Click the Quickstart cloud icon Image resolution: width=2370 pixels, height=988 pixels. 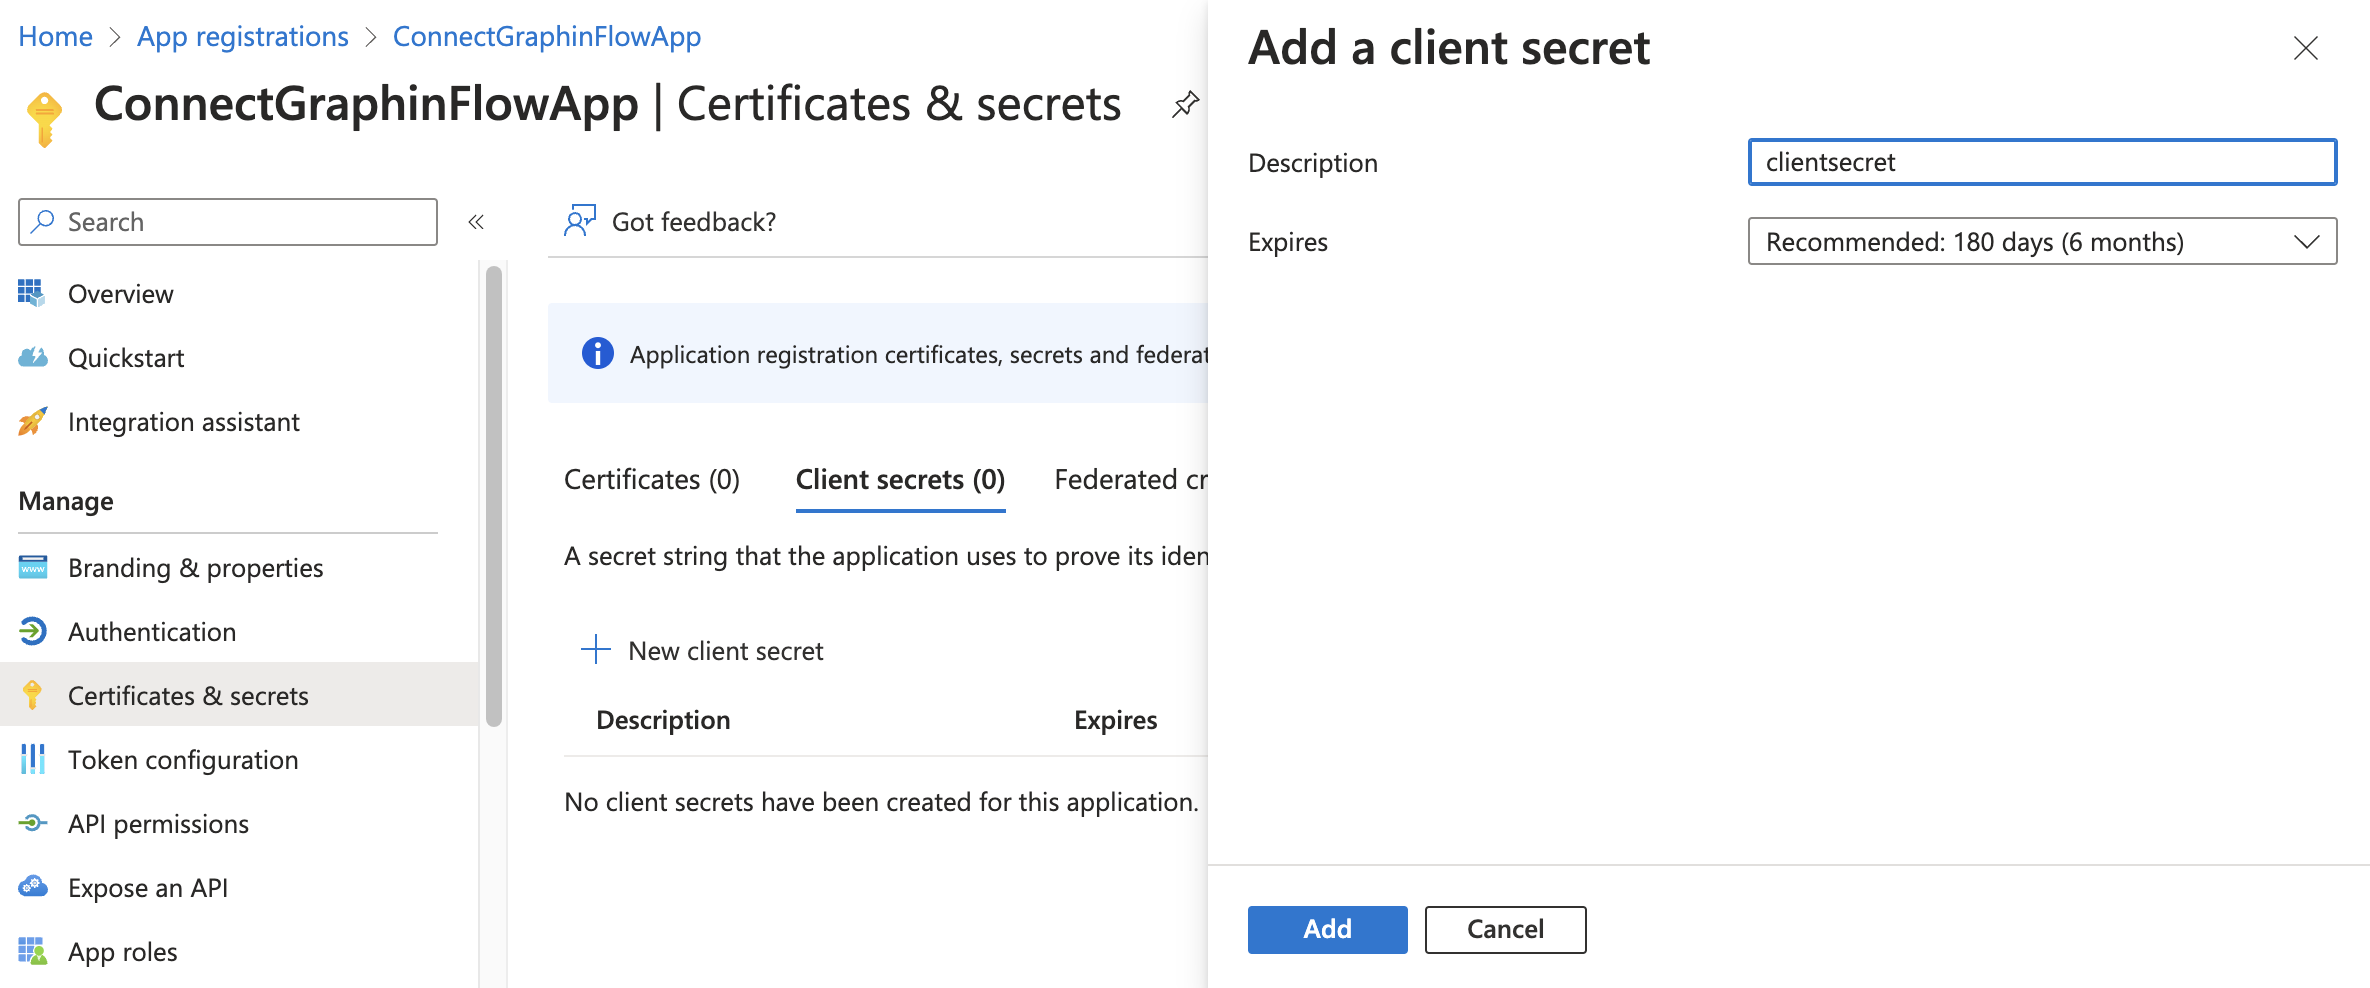coord(32,357)
